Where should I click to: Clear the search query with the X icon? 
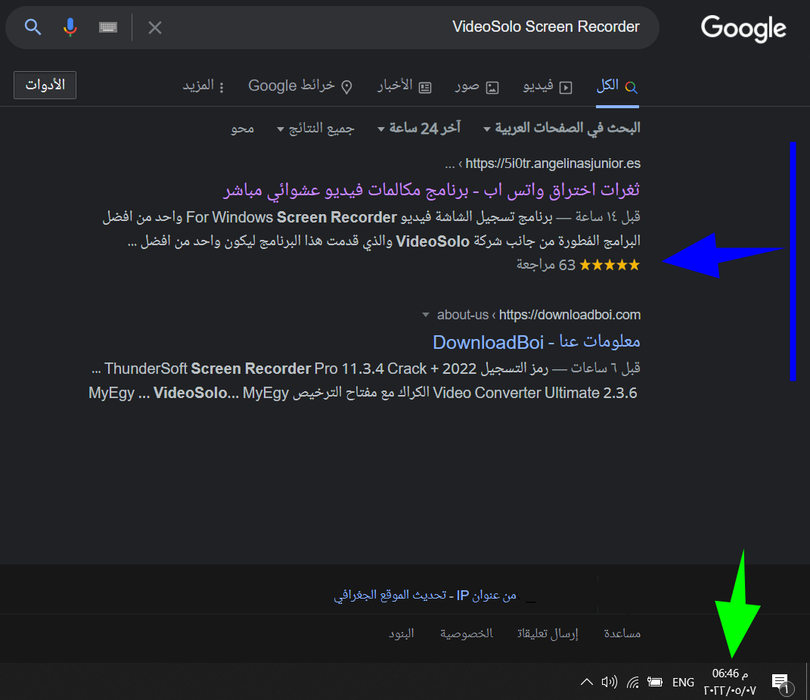pos(155,27)
